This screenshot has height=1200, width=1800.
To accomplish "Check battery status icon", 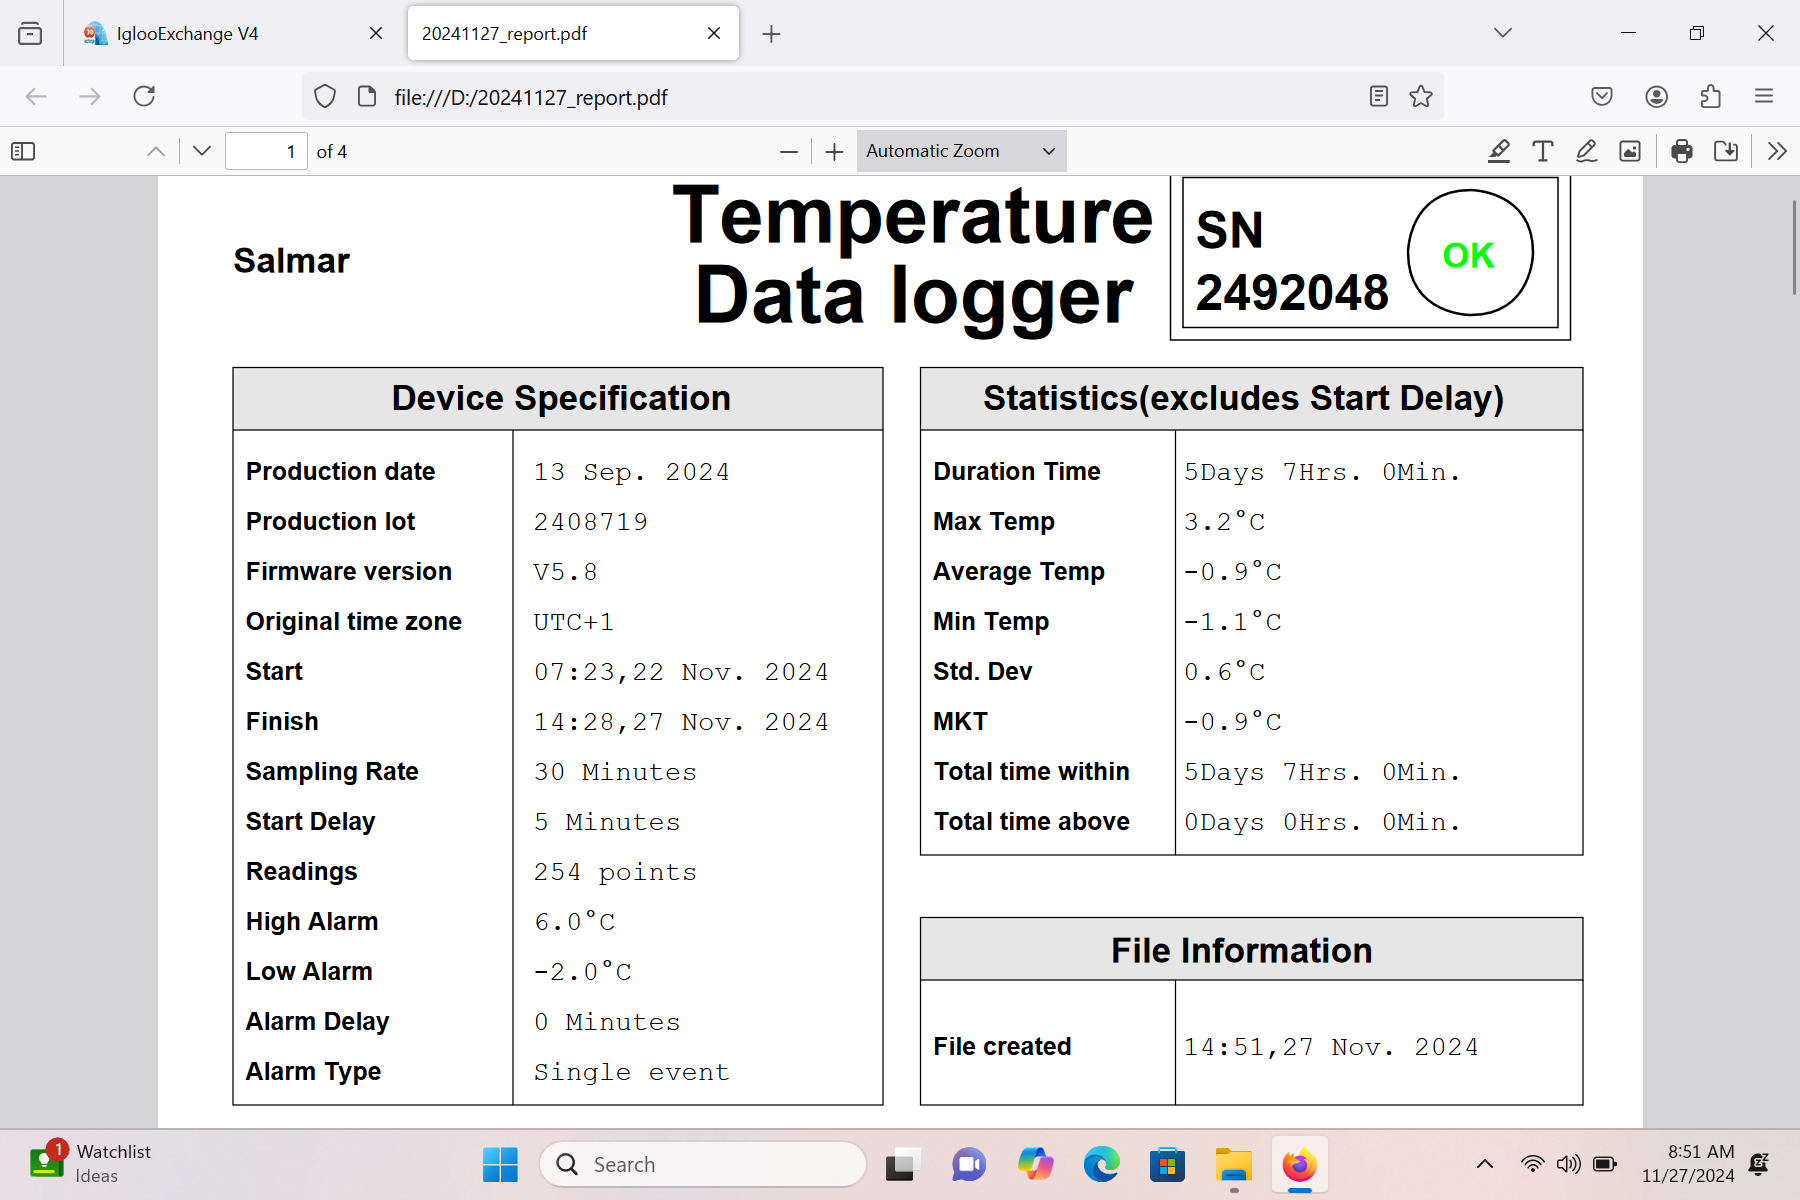I will click(x=1604, y=1164).
